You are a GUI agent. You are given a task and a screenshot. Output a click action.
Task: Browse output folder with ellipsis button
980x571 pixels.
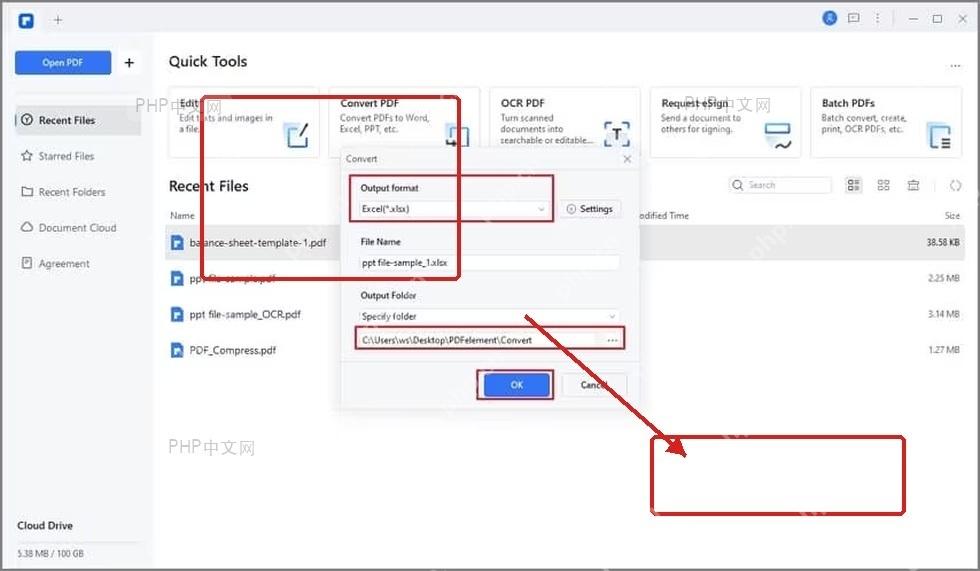(x=612, y=340)
